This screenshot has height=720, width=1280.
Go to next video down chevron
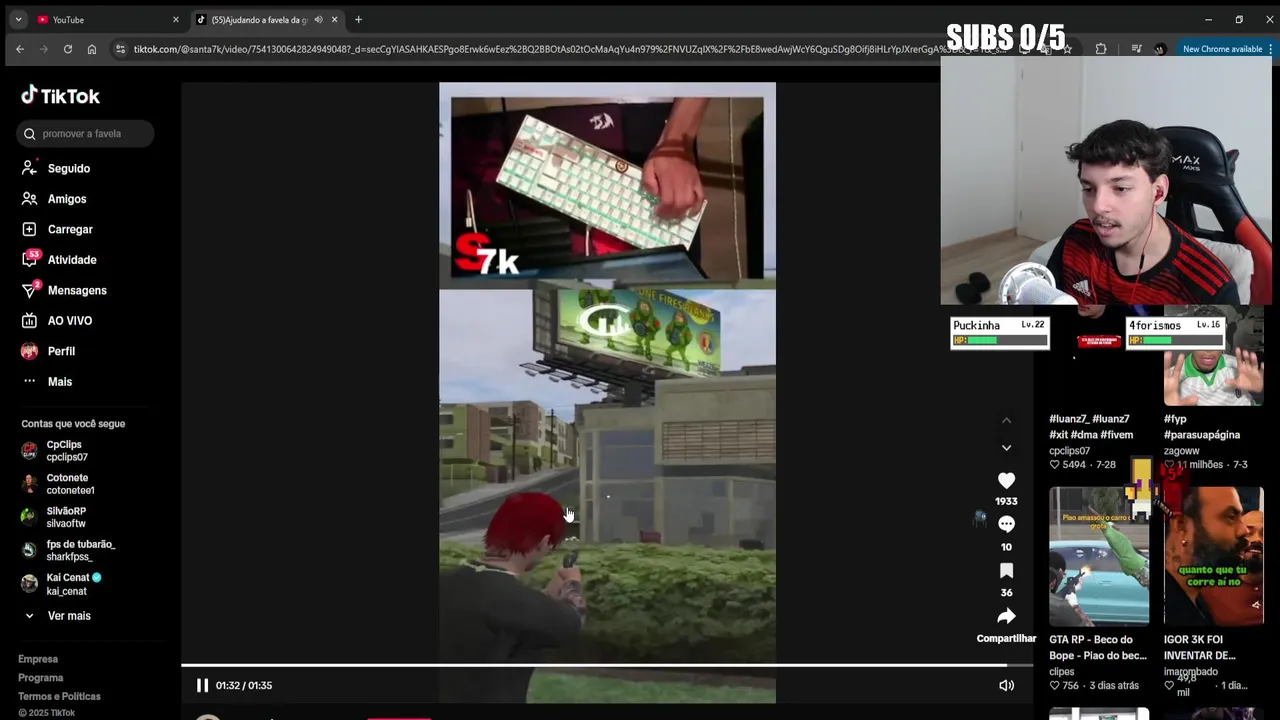[1006, 447]
